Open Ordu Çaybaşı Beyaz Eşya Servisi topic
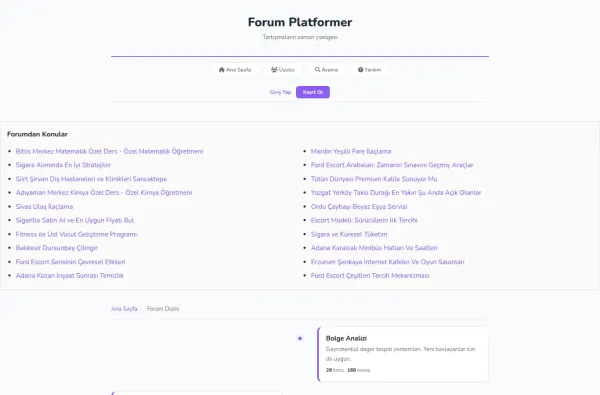 359,206
